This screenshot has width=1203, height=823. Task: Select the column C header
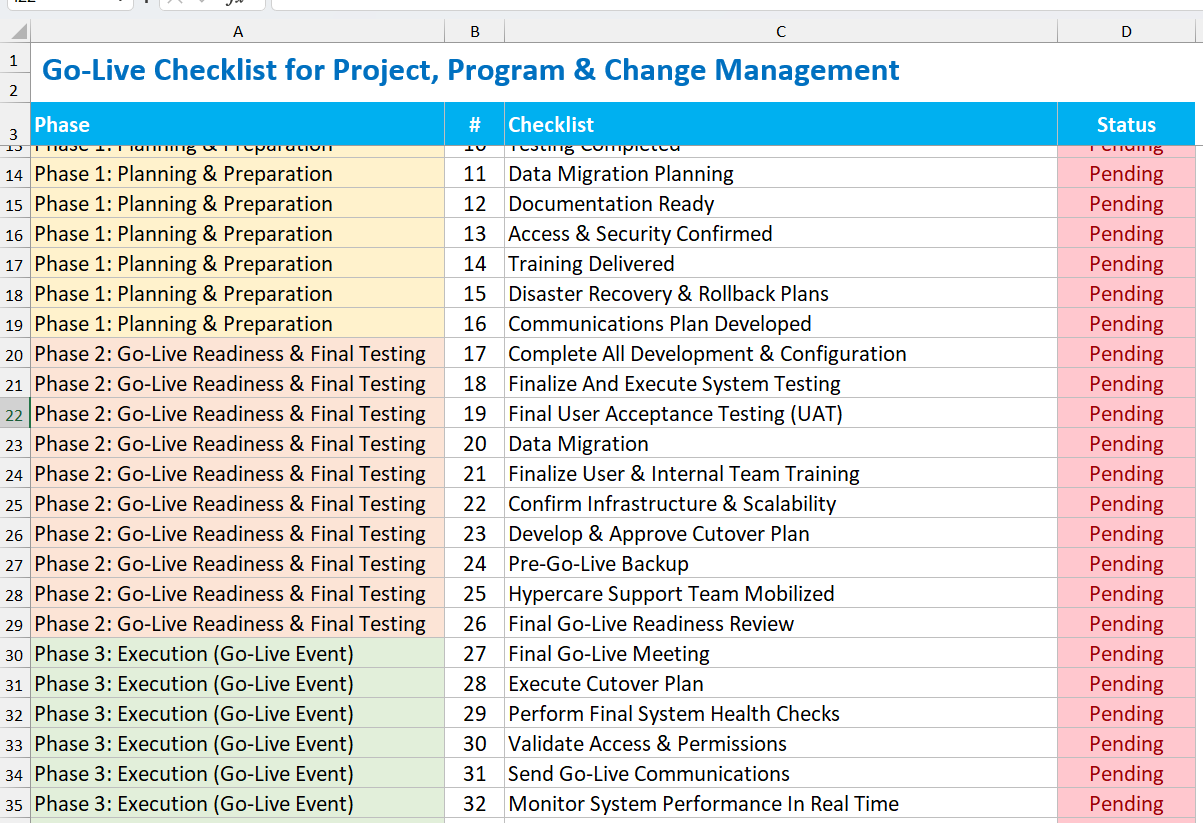click(781, 32)
